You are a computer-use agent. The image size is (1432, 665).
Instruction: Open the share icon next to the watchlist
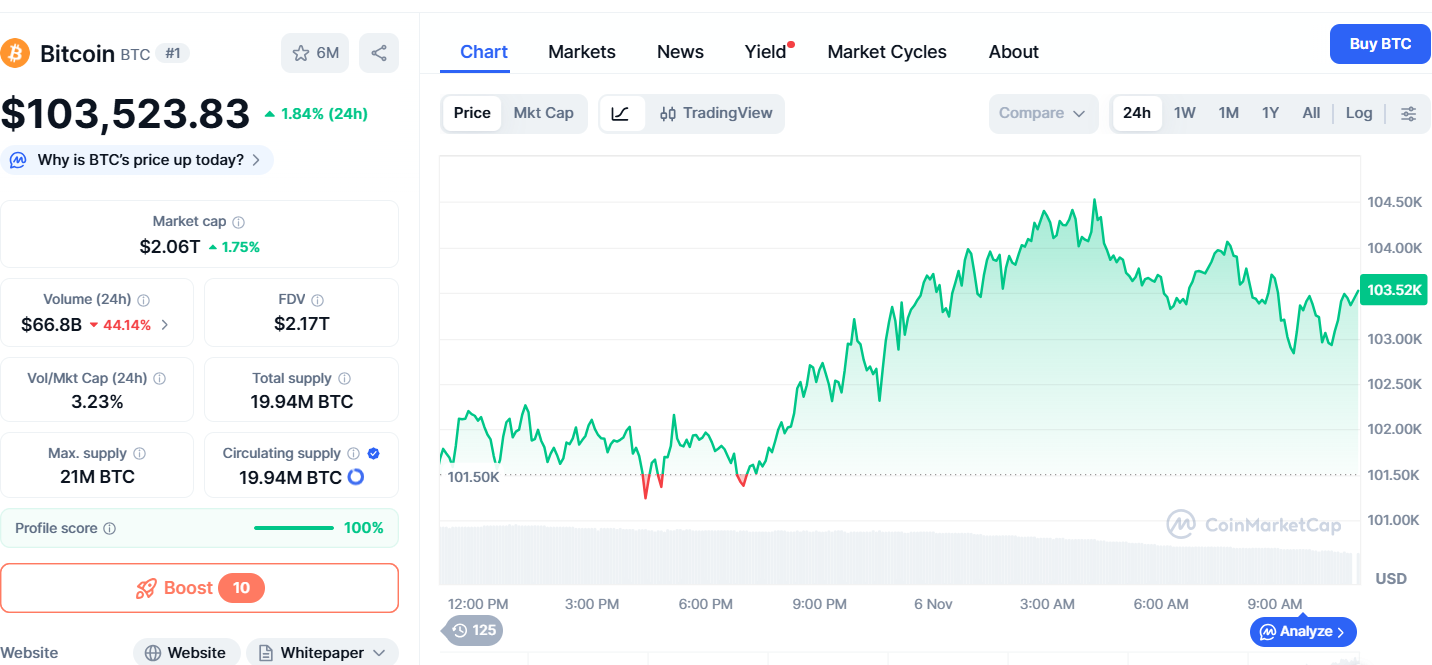pos(379,53)
